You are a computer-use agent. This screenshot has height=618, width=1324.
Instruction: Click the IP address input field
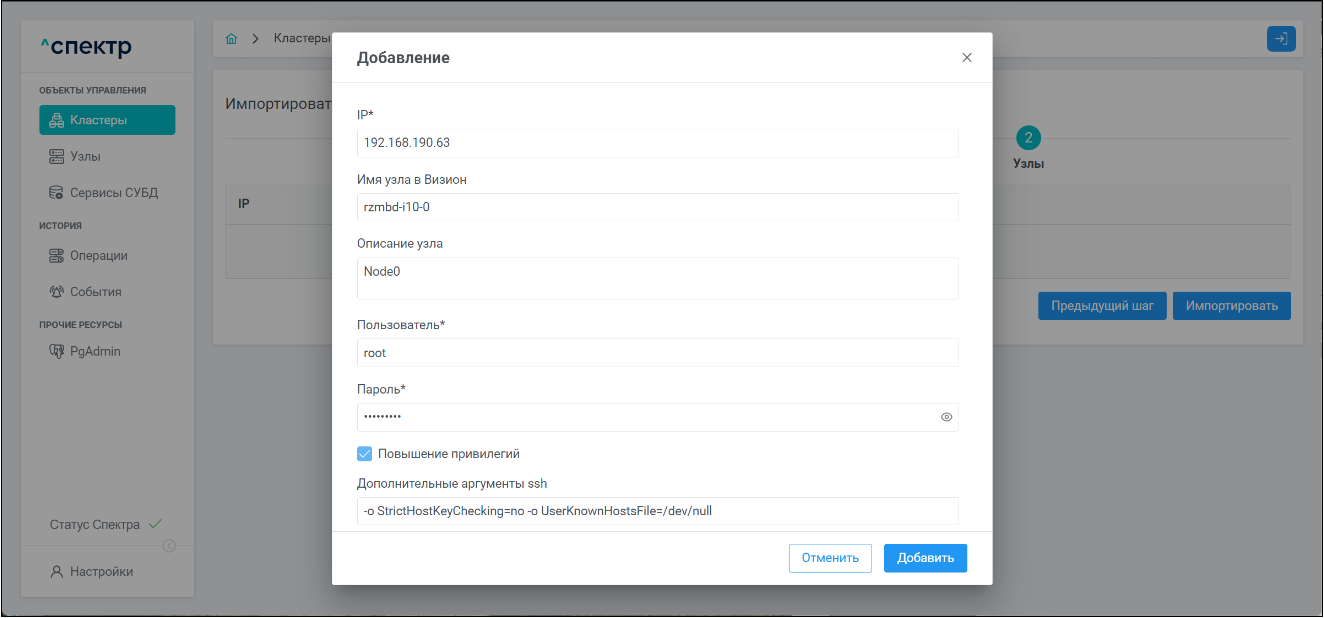(657, 143)
